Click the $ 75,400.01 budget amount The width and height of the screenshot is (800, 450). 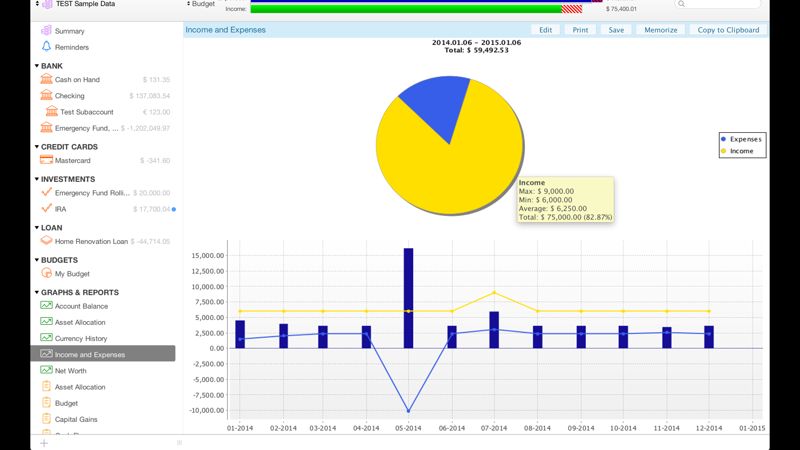tap(621, 9)
